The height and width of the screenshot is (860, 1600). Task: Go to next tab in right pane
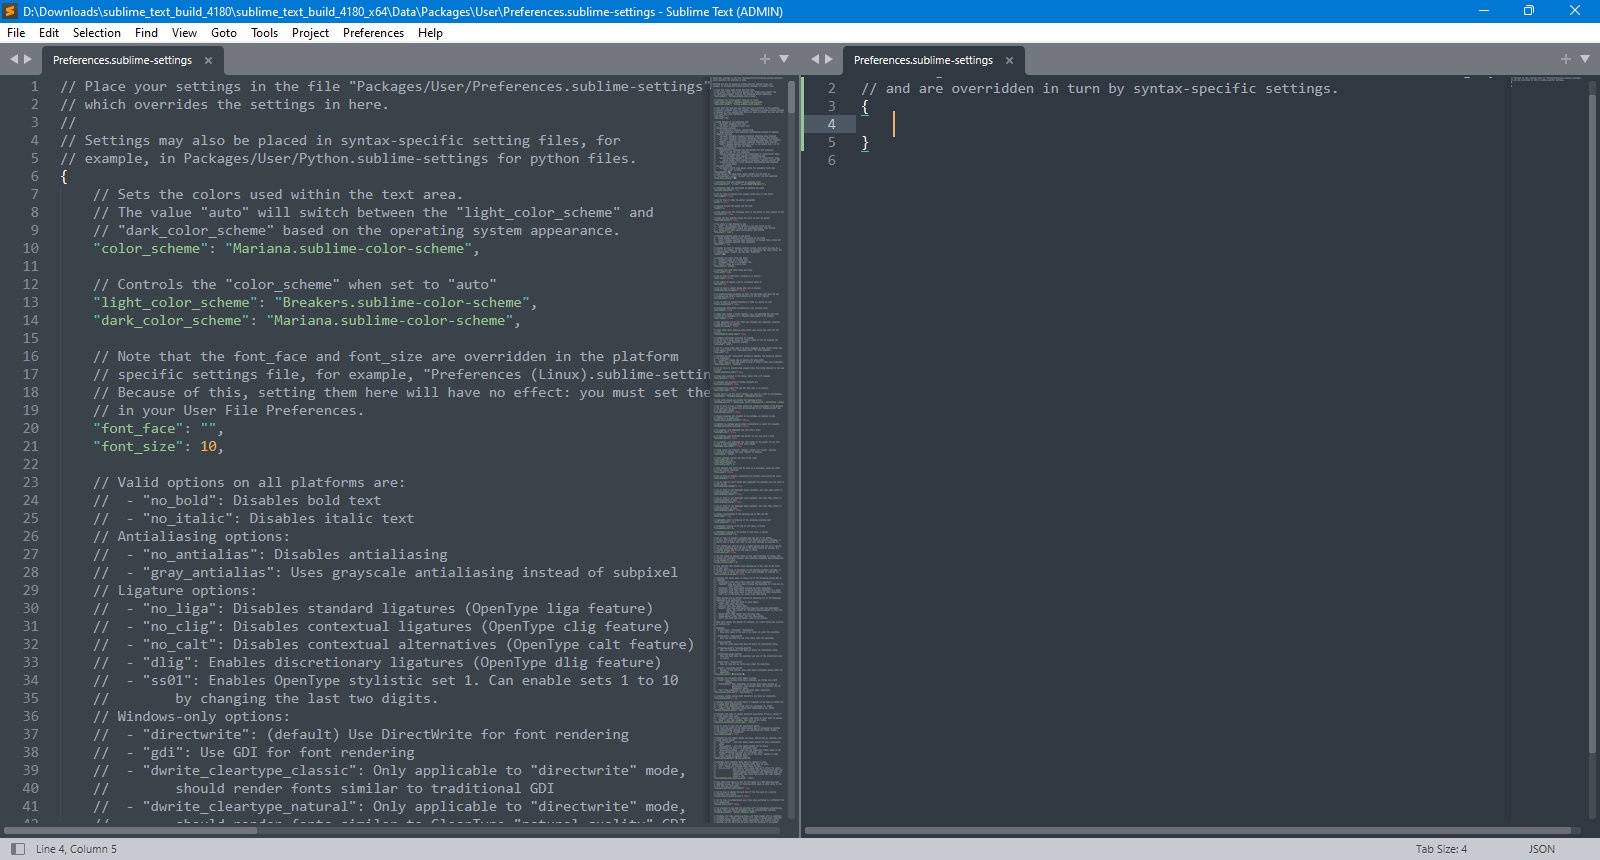click(829, 59)
